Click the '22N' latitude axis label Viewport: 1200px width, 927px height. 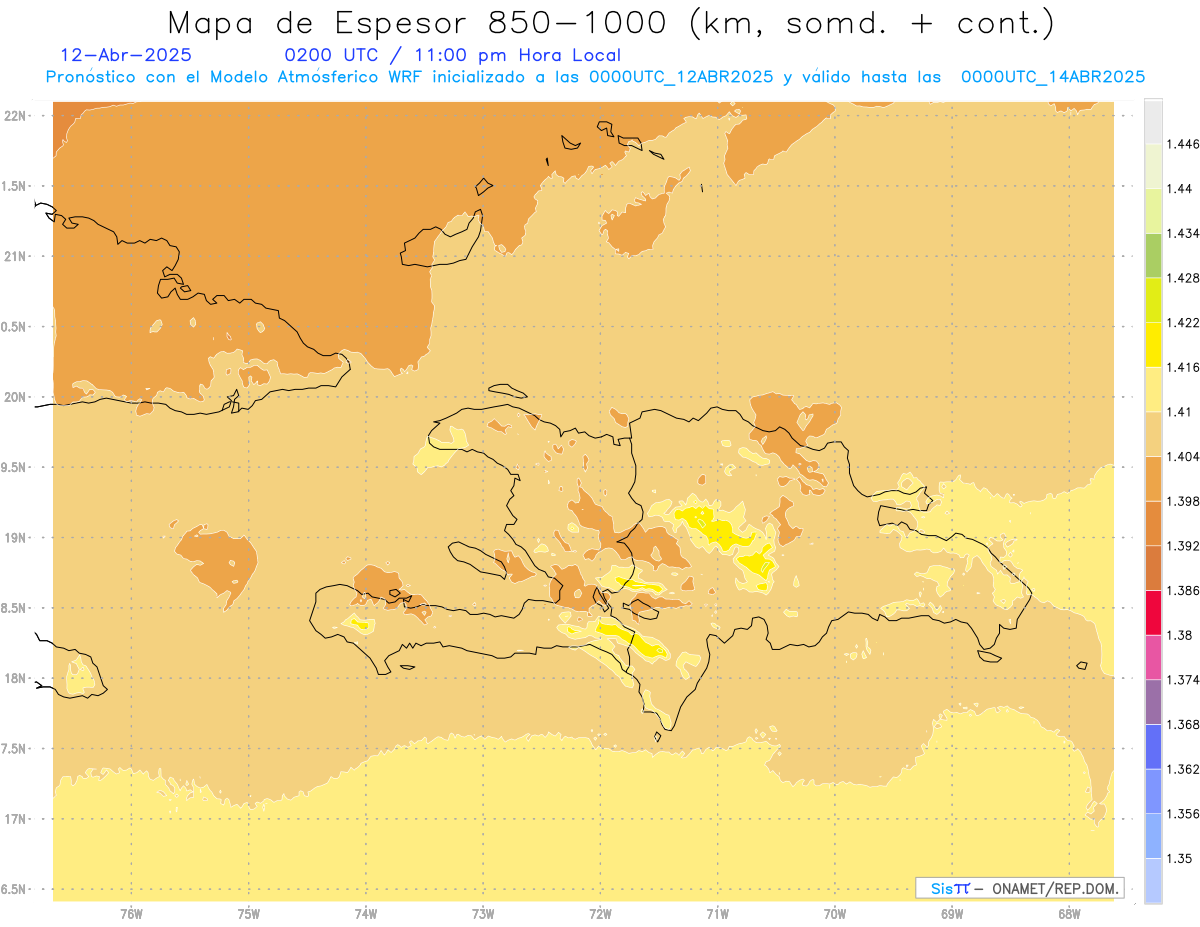pyautogui.click(x=16, y=115)
